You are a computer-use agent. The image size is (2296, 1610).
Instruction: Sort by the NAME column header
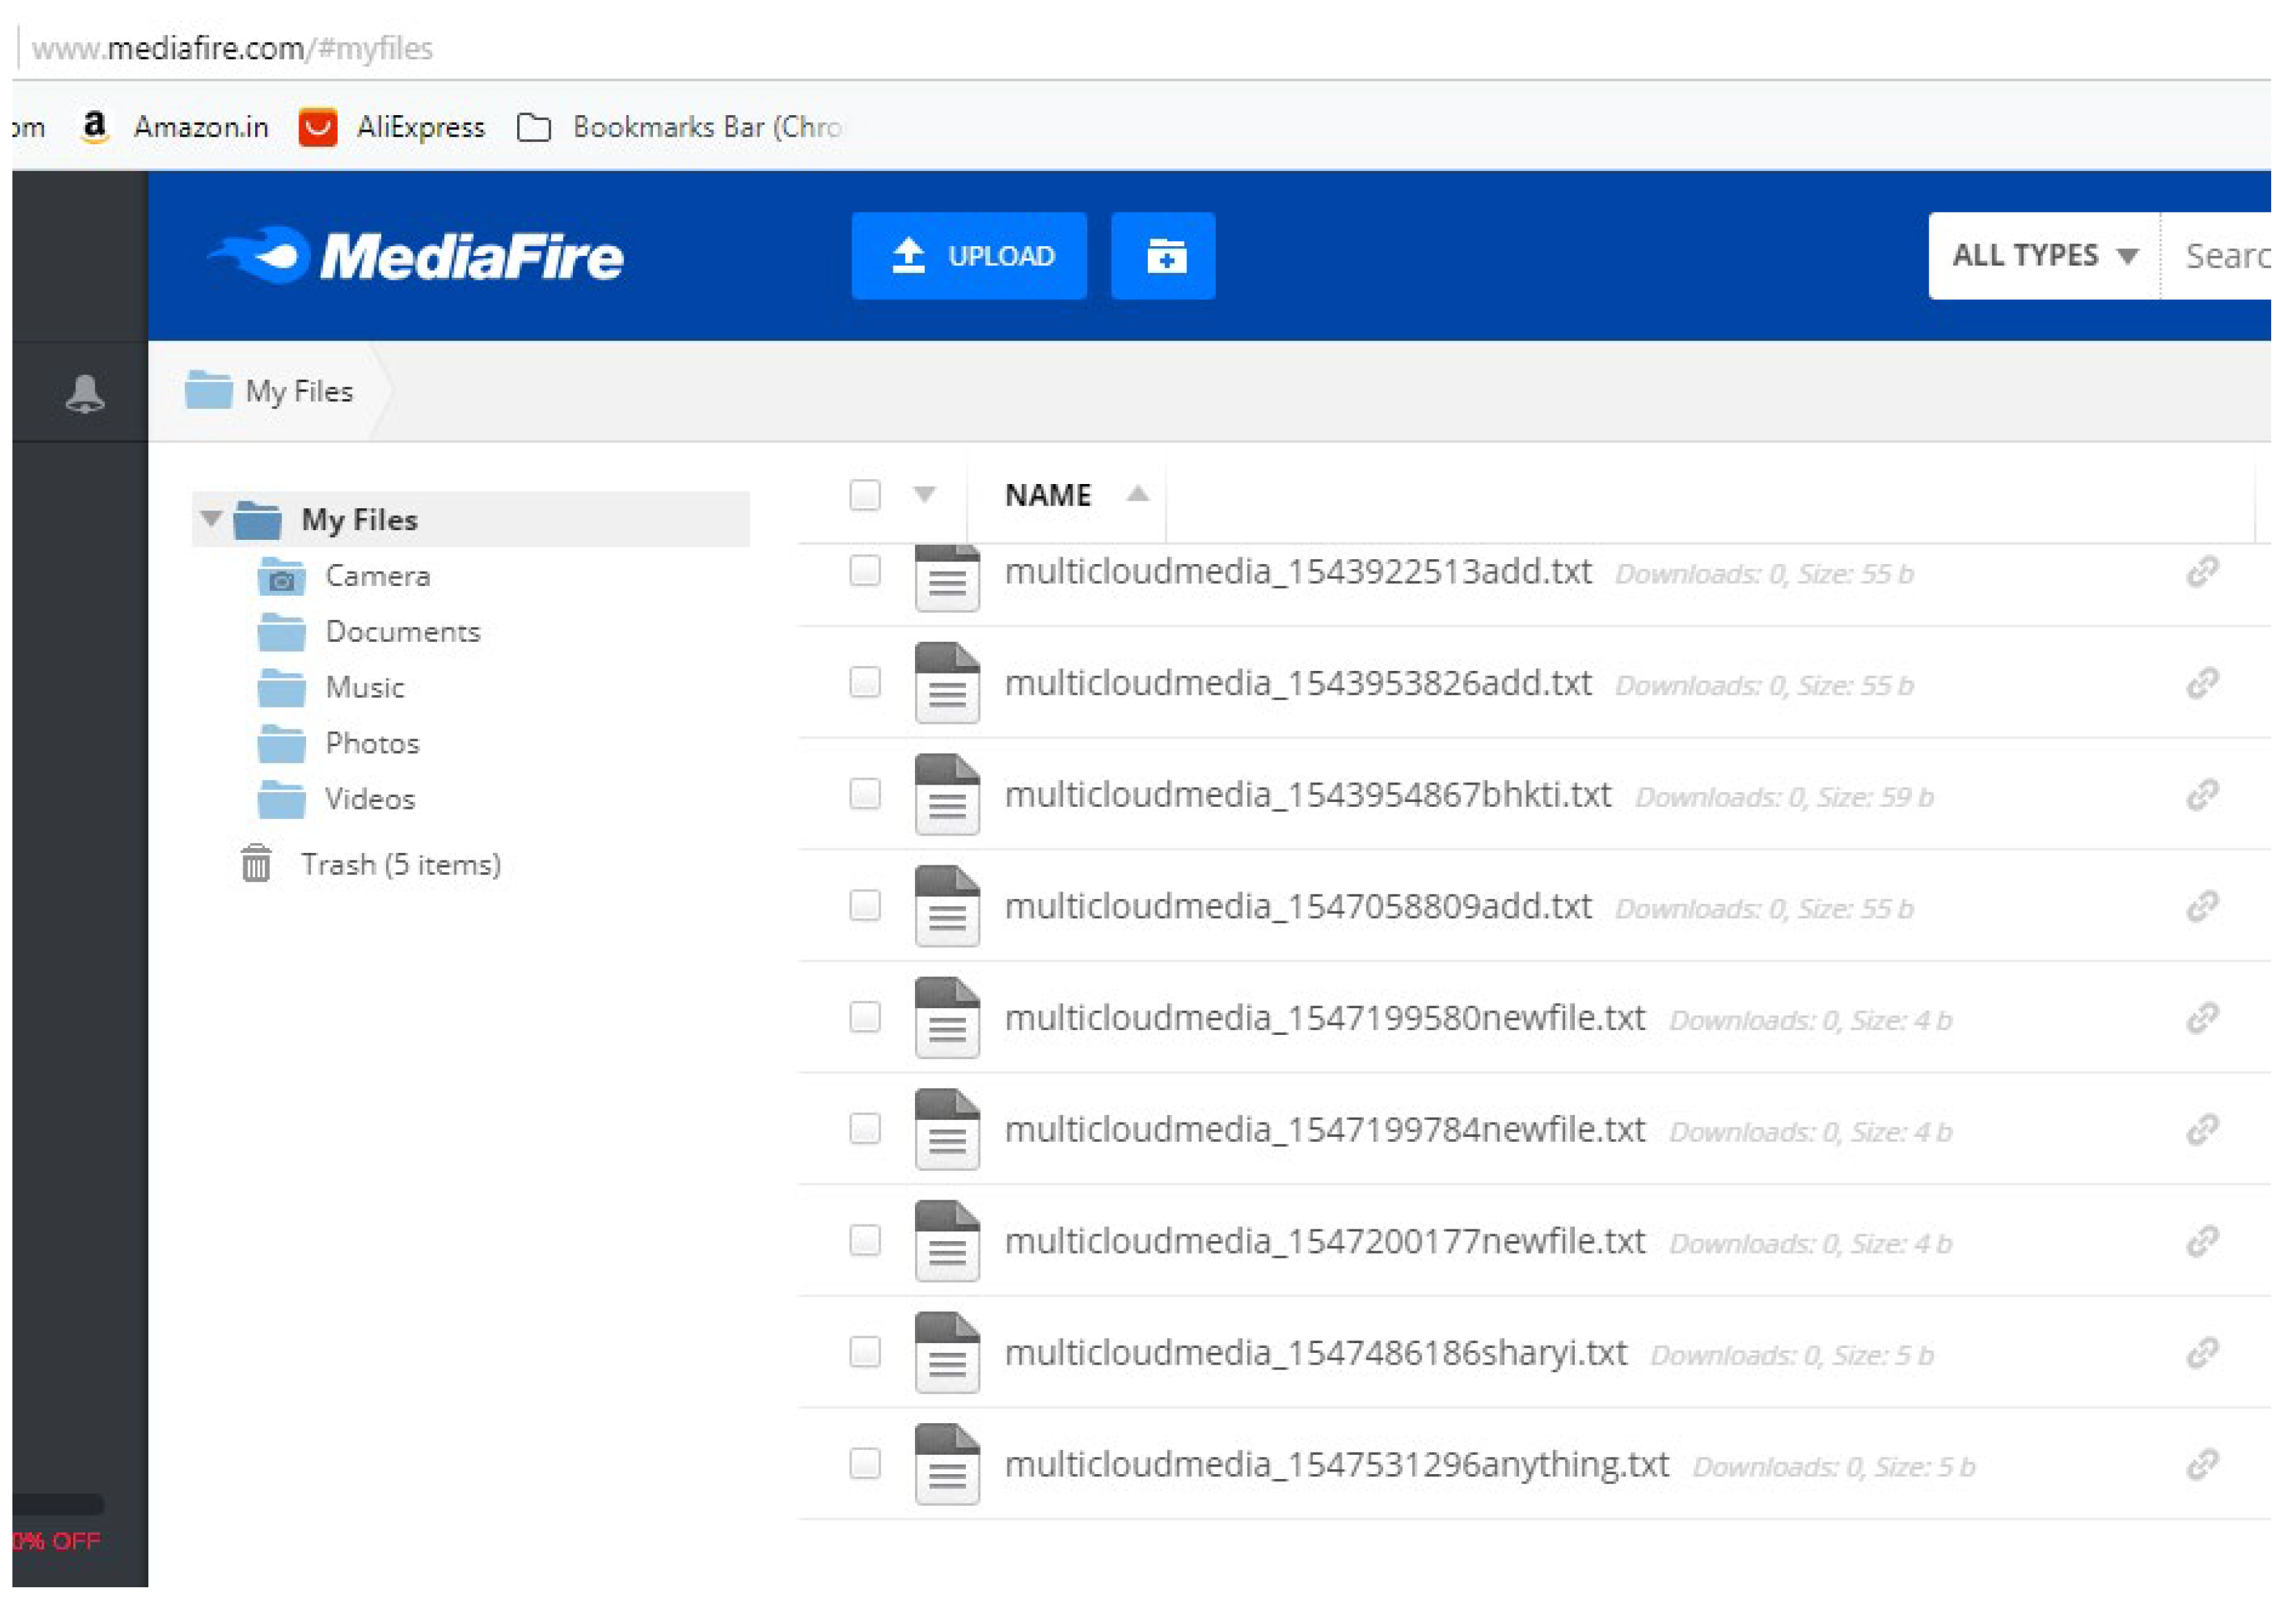pos(1048,495)
